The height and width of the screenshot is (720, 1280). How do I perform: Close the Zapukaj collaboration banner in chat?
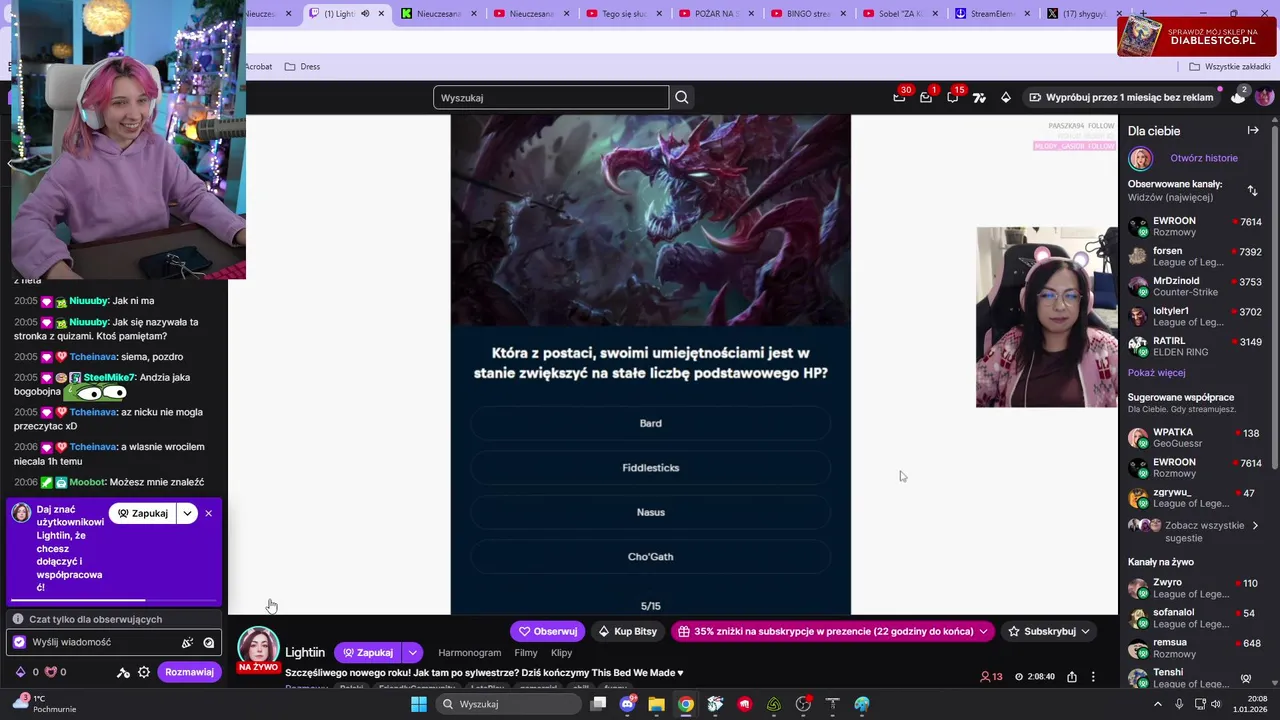pyautogui.click(x=208, y=513)
